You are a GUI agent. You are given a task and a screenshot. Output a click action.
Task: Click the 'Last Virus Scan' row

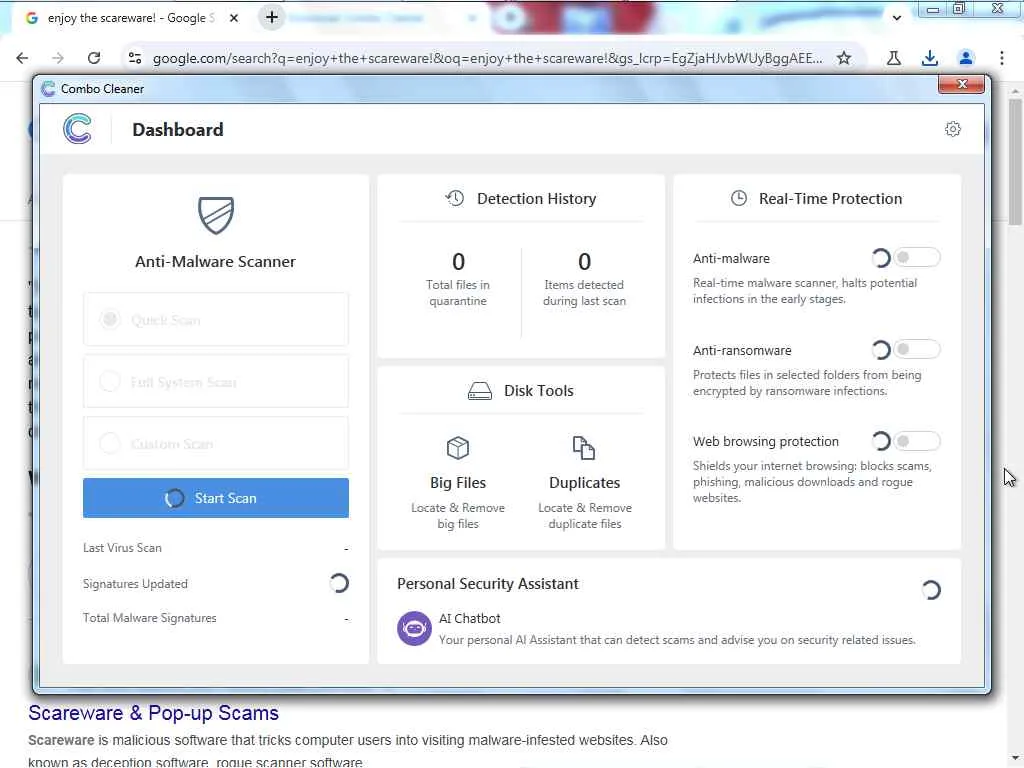(x=216, y=548)
